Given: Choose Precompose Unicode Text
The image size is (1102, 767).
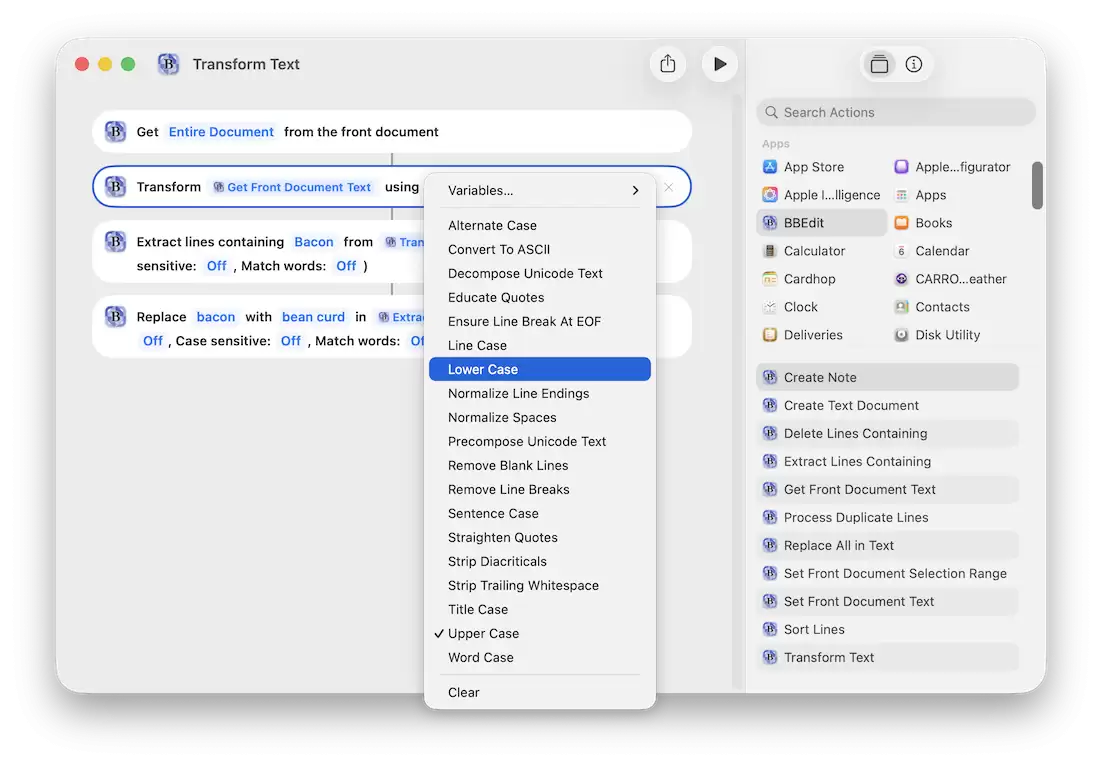Looking at the screenshot, I should pyautogui.click(x=540, y=441).
